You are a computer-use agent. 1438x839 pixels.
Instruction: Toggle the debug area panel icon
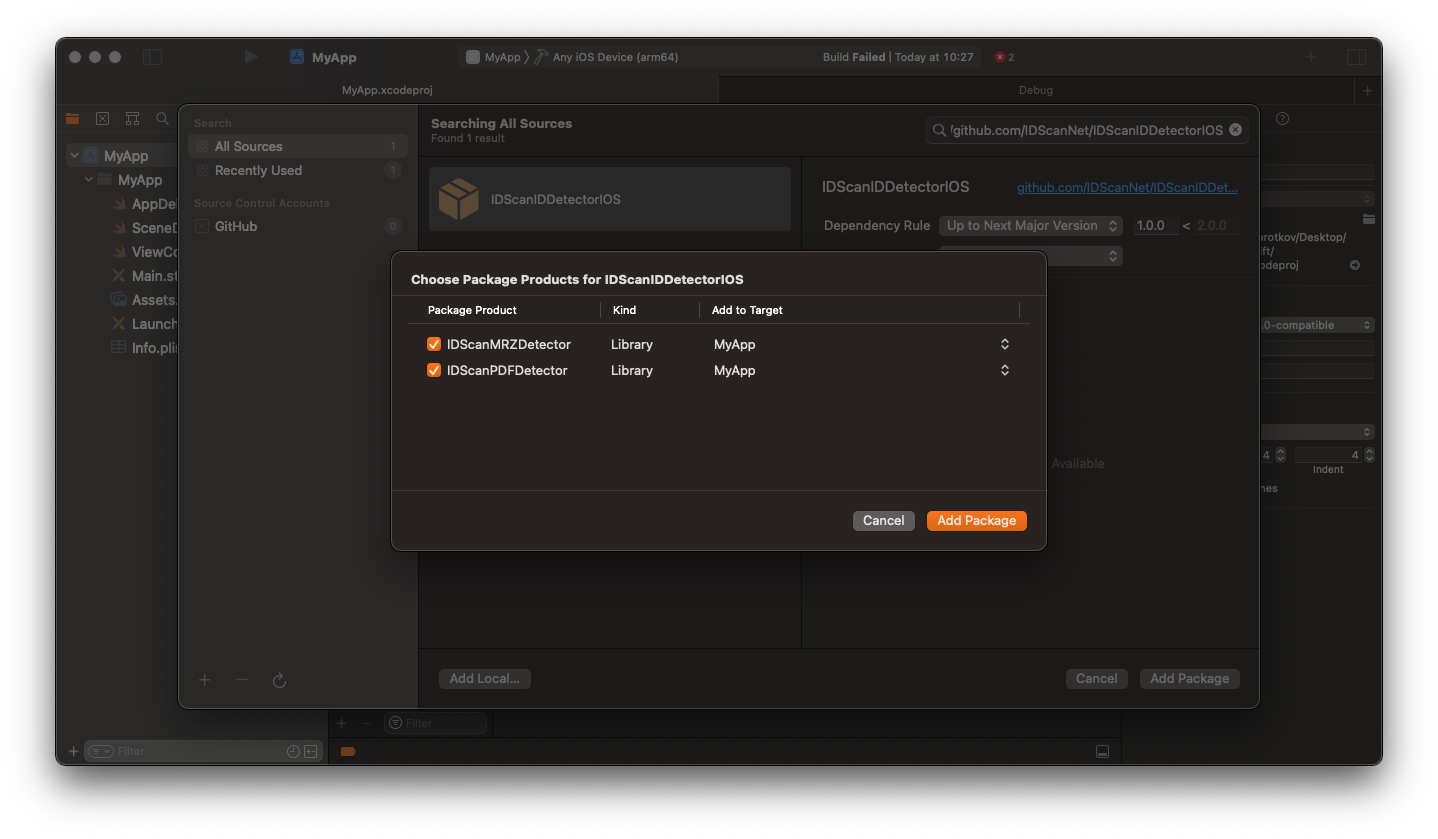[x=1102, y=751]
